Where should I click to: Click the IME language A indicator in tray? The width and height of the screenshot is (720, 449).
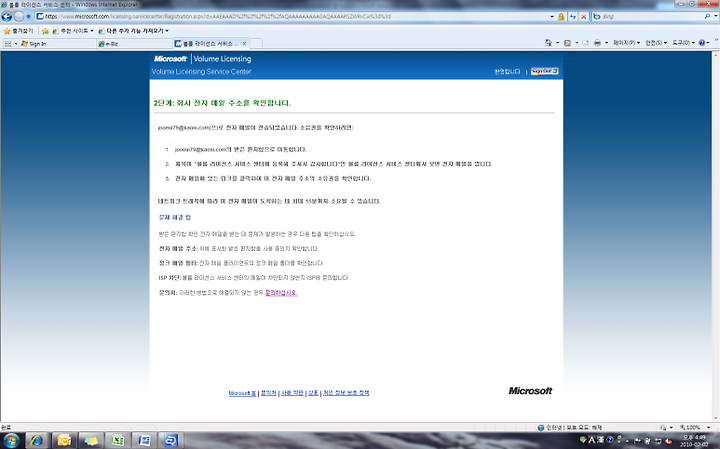pyautogui.click(x=591, y=440)
